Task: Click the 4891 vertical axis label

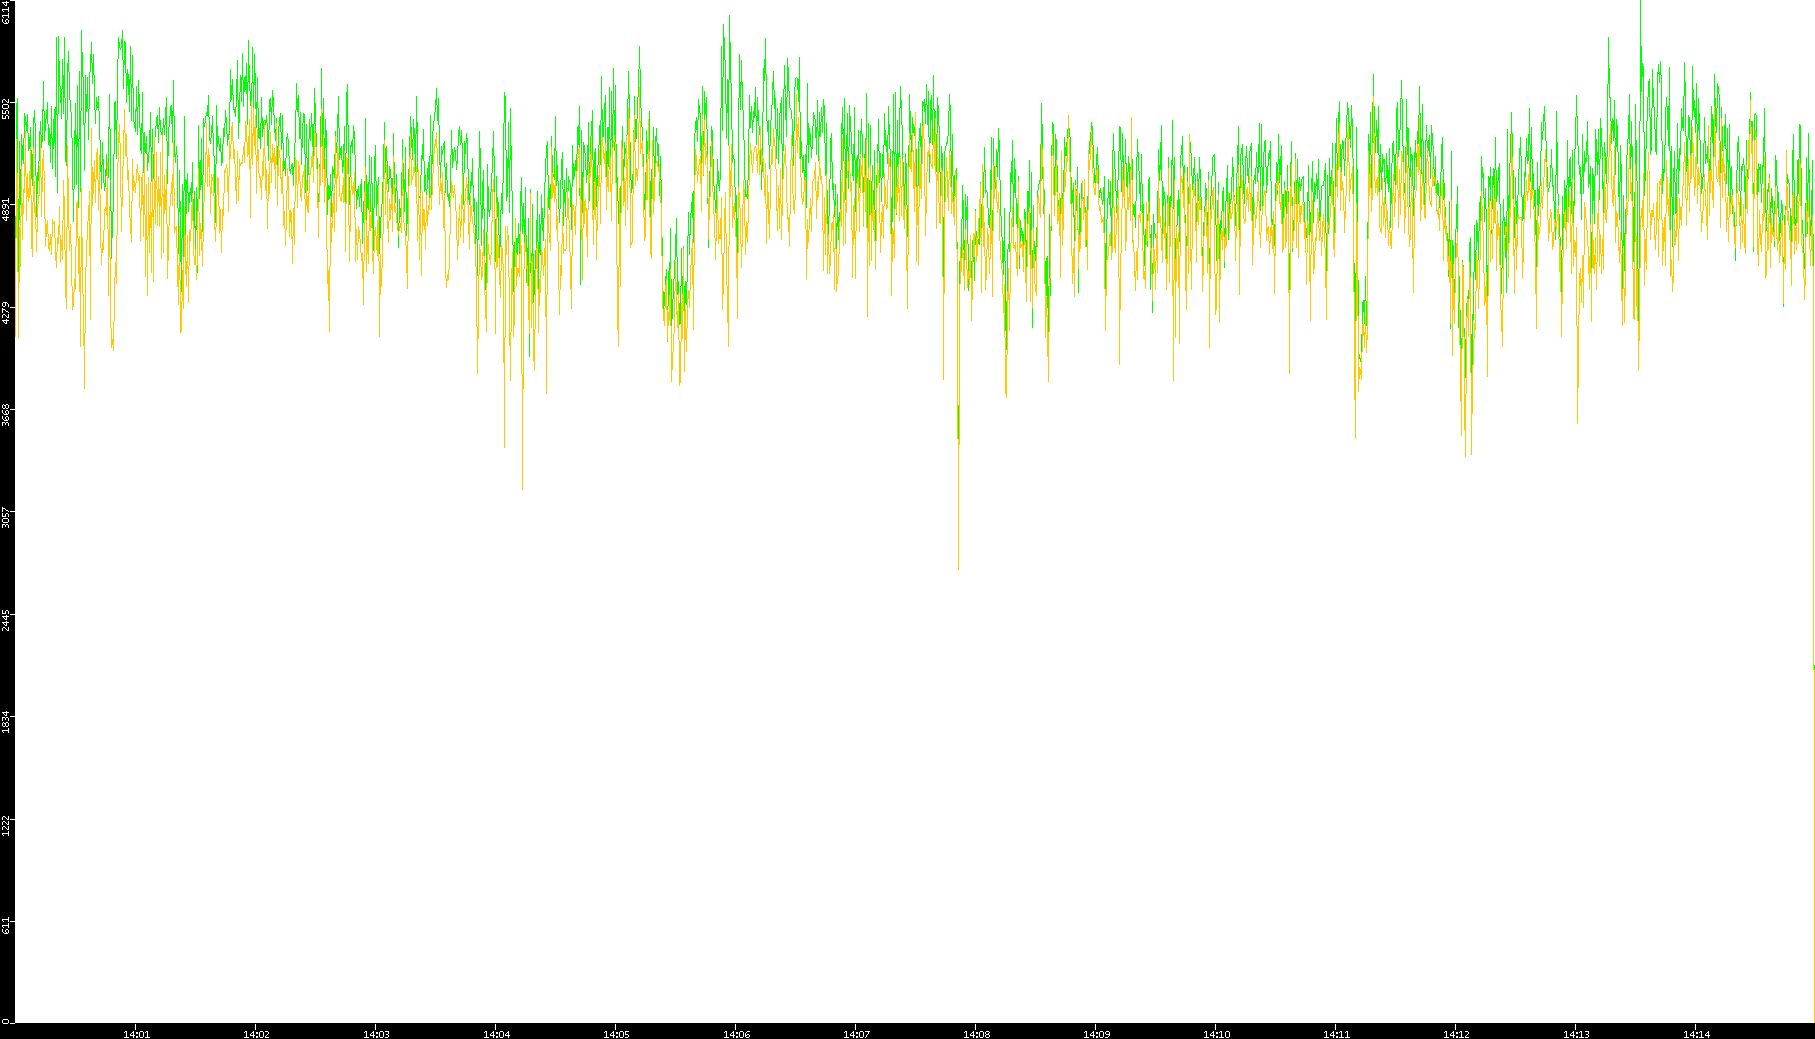Action: [7, 210]
